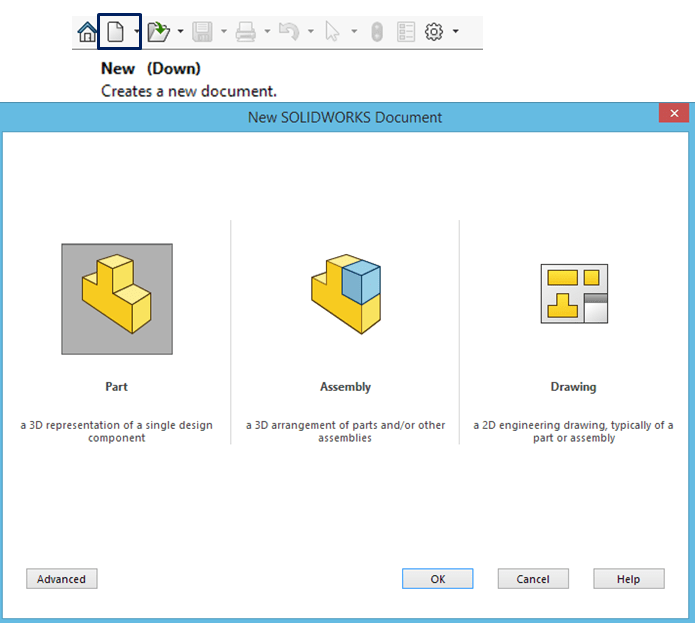Click the Save floppy disk icon

pos(202,32)
